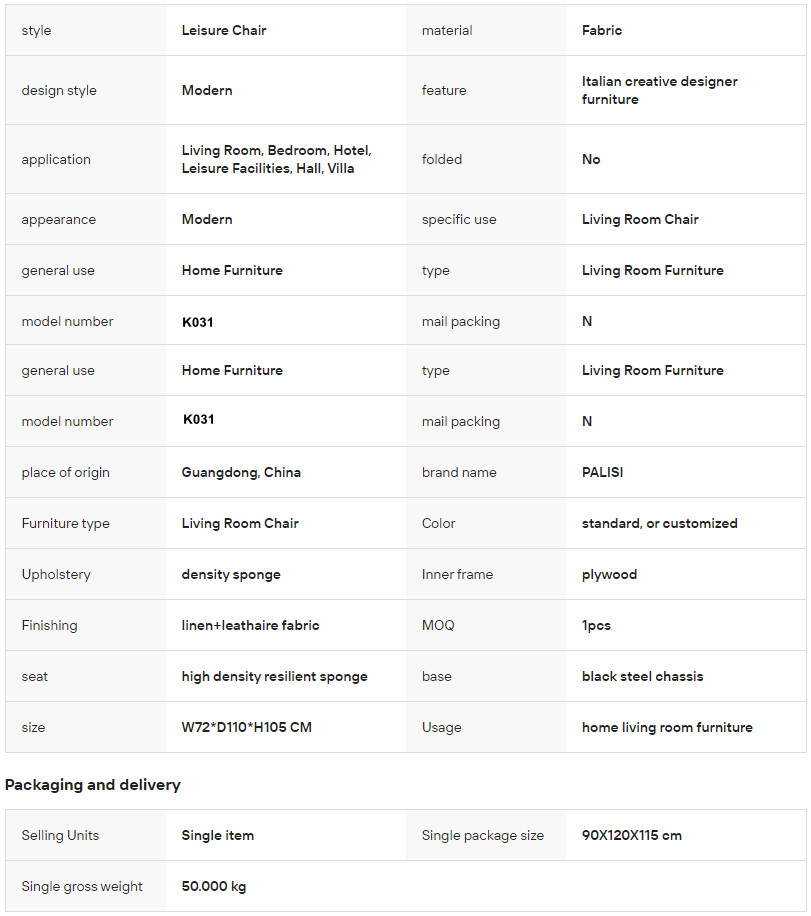
Task: Click the 'standard, or customized' color value
Action: 659,523
